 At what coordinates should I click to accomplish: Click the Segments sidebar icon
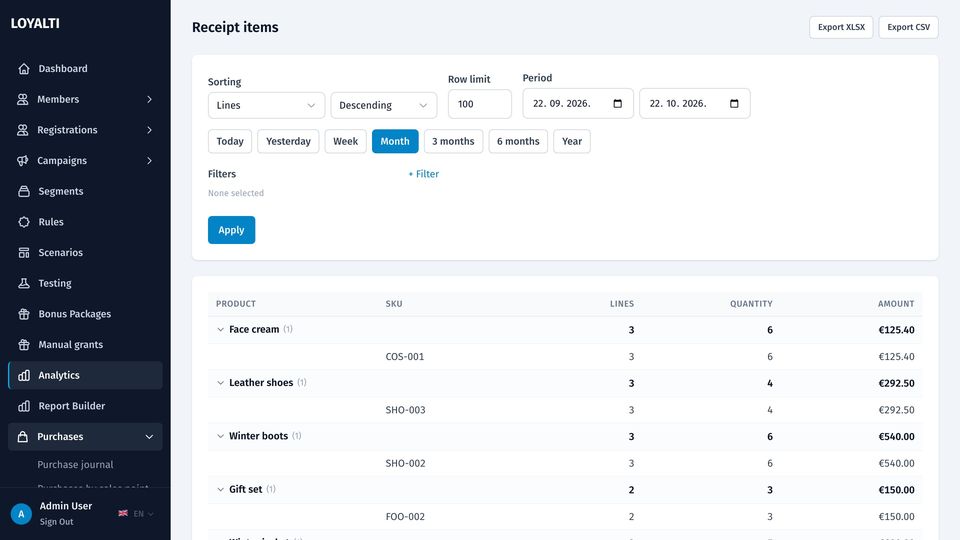click(x=24, y=191)
